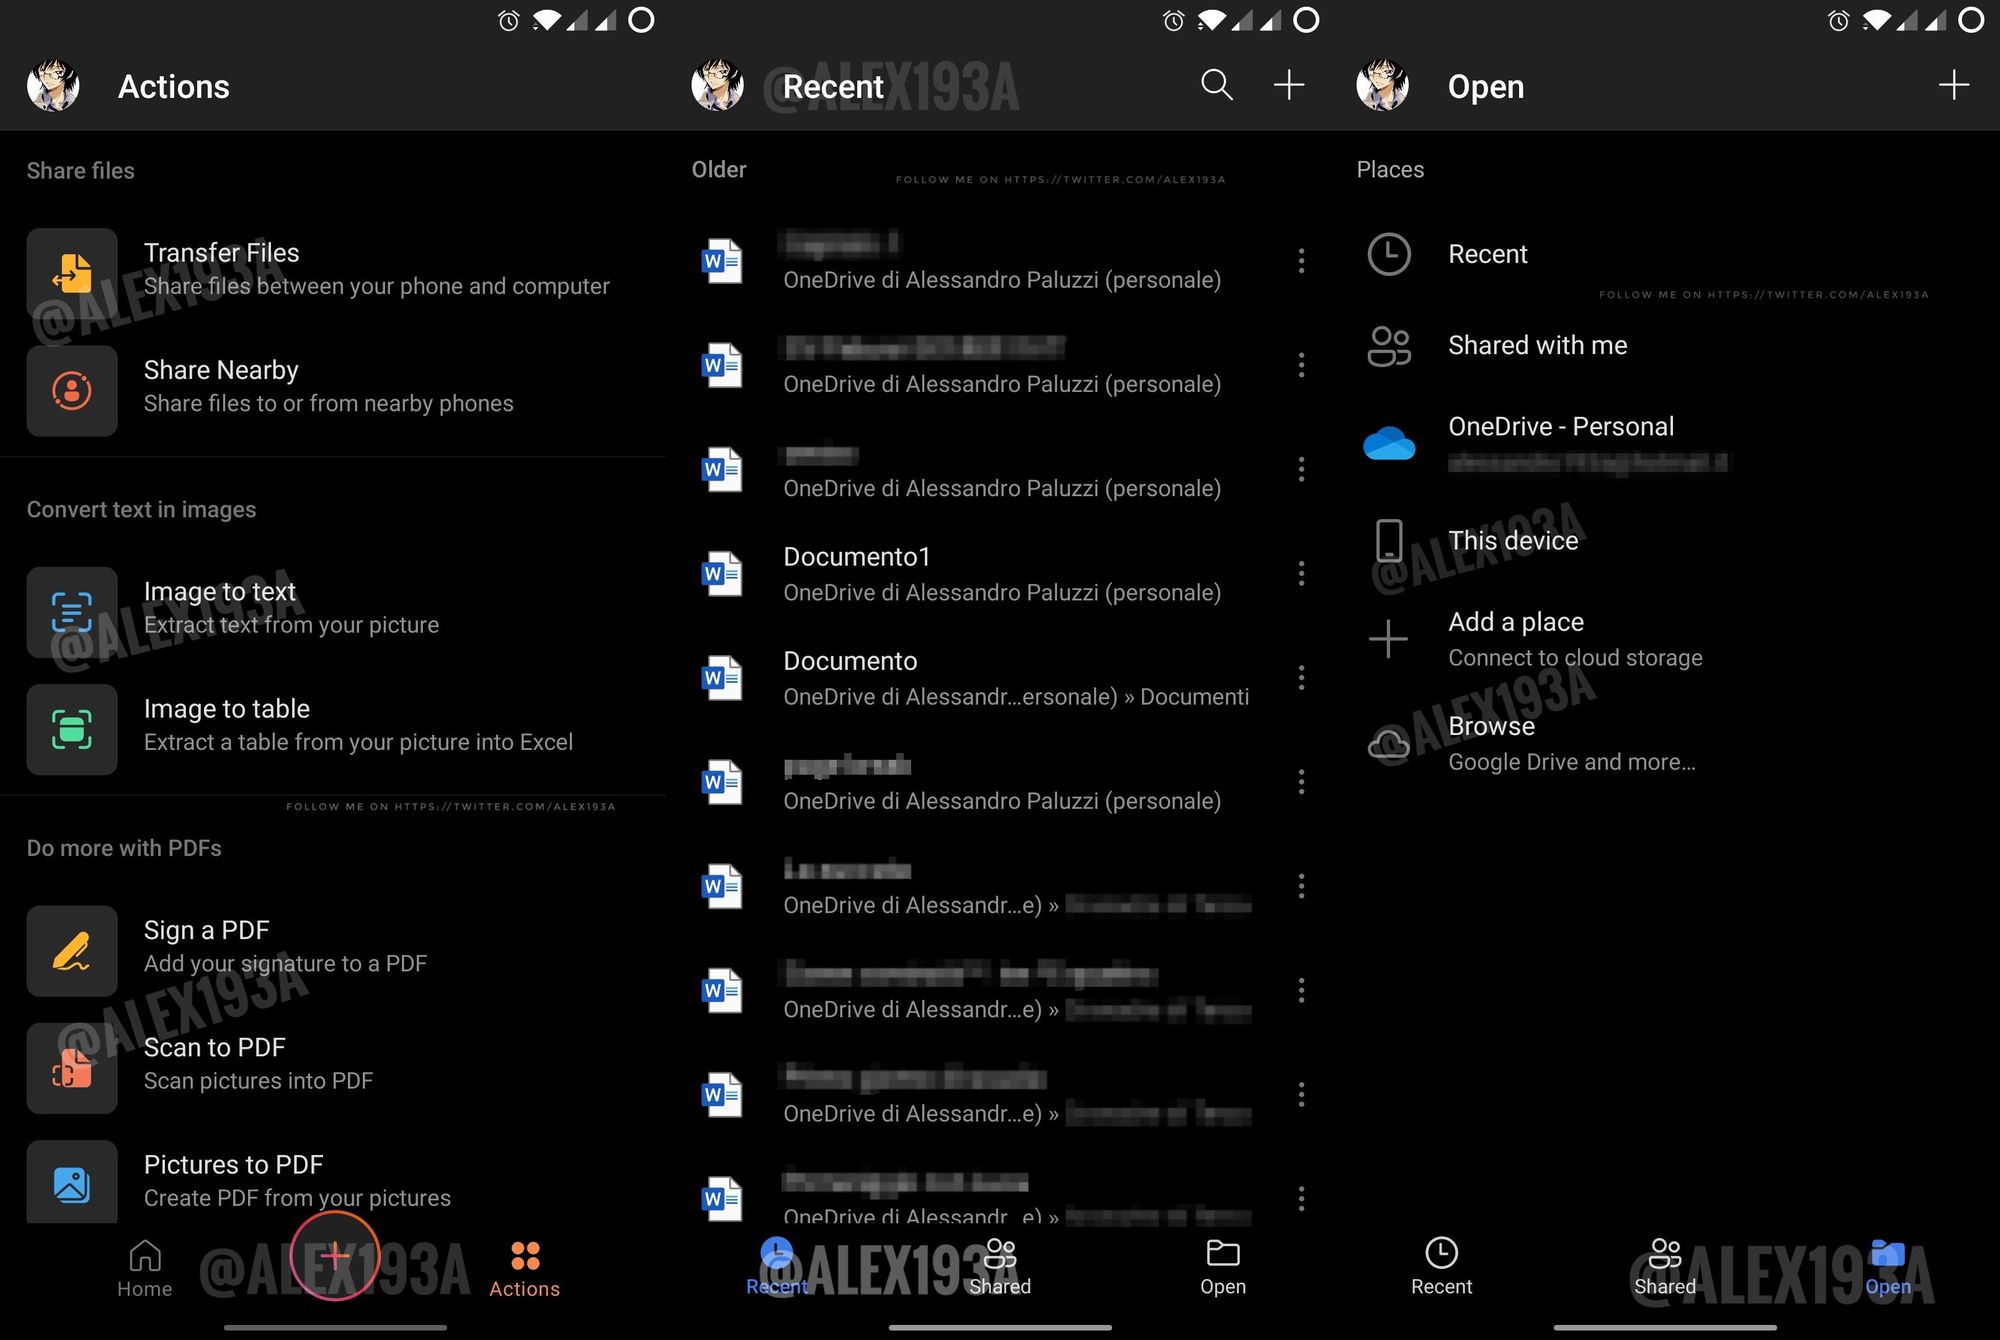
Task: Tap Scan to PDF label
Action: click(215, 1048)
